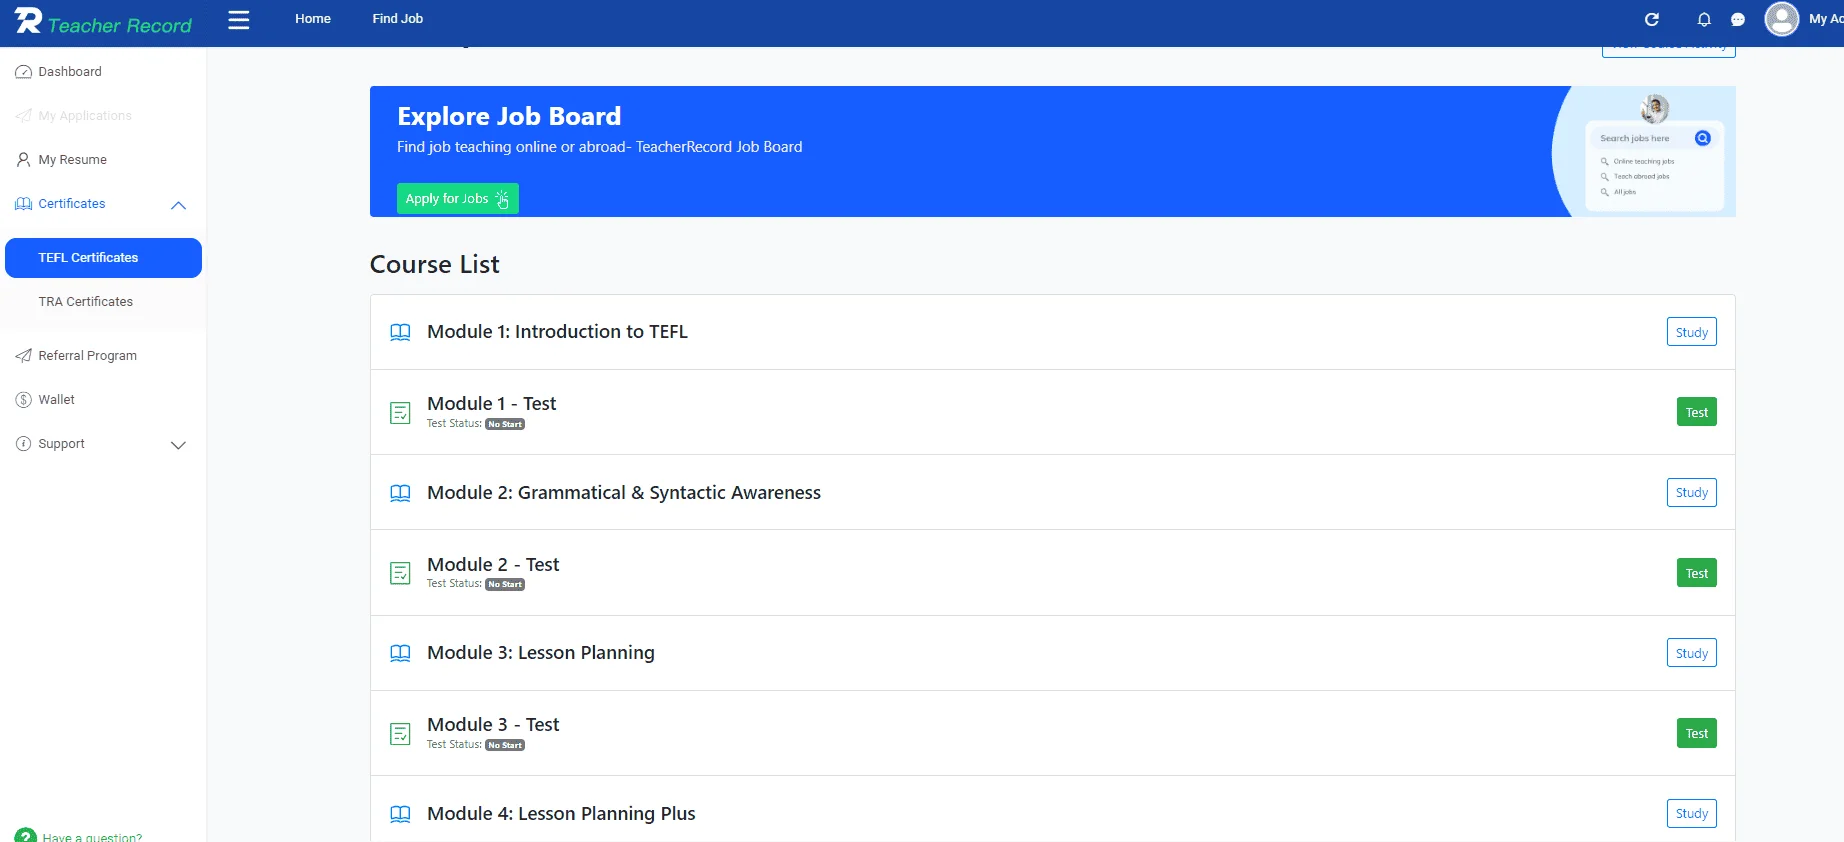
Task: Click the Wallet dollar icon
Action: pos(23,400)
